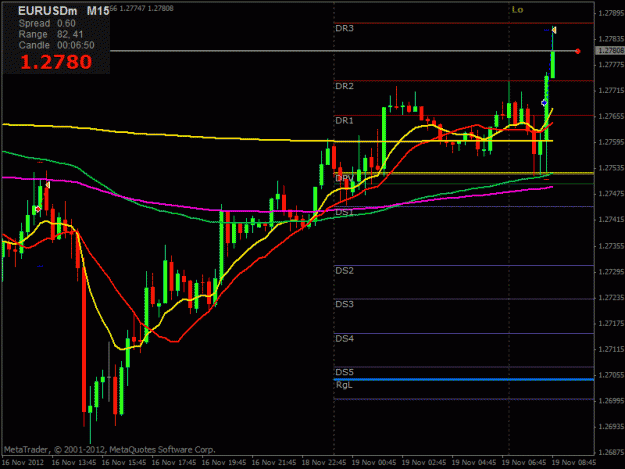
Task: Click the Lo marker label
Action: [517, 10]
